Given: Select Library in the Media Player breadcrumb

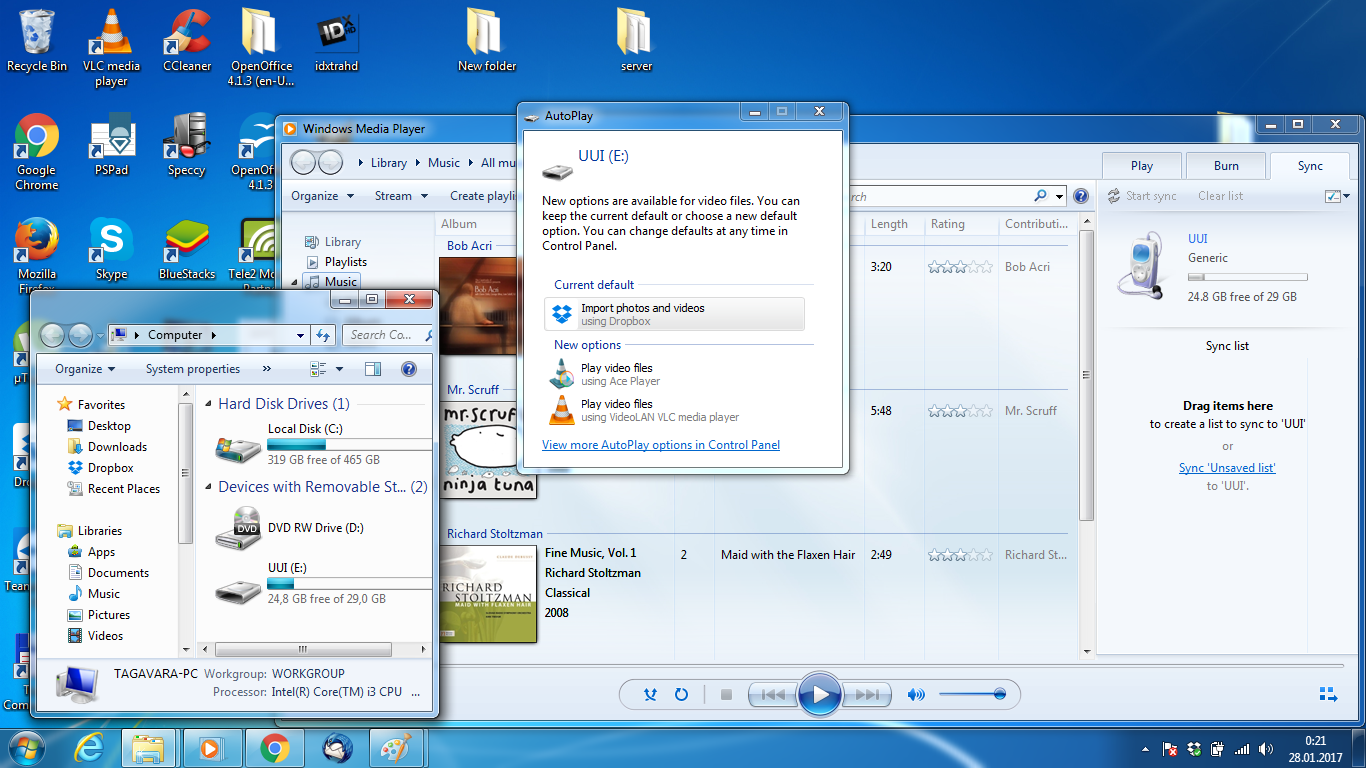Looking at the screenshot, I should tap(389, 163).
